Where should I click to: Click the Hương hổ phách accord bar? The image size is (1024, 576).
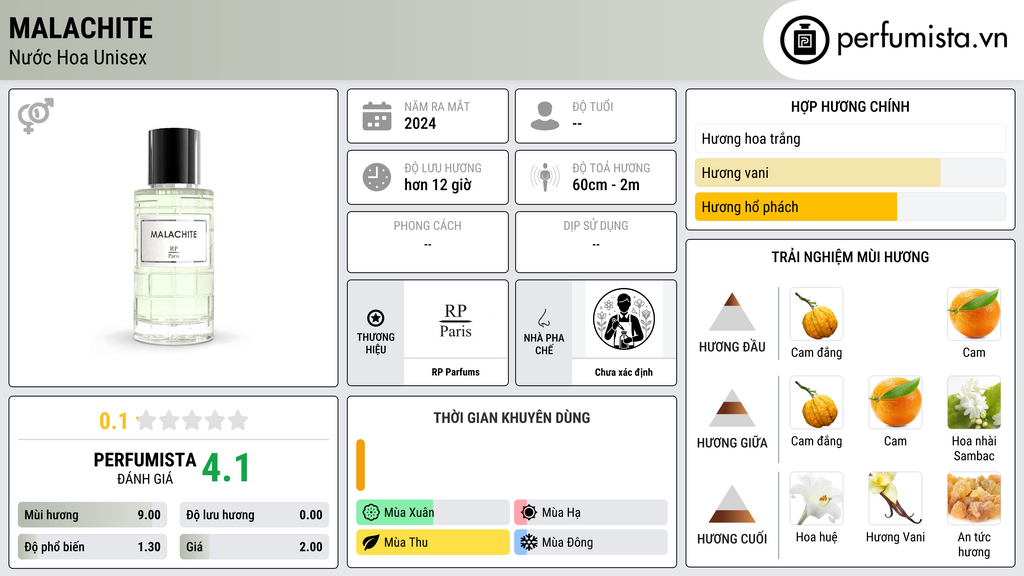click(x=850, y=207)
